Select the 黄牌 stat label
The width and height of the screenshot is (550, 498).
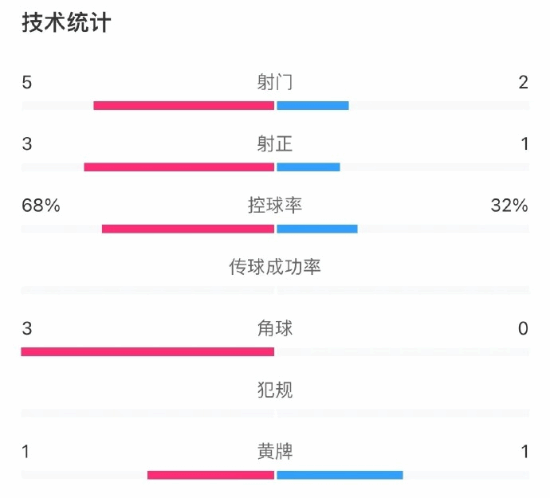pos(275,452)
